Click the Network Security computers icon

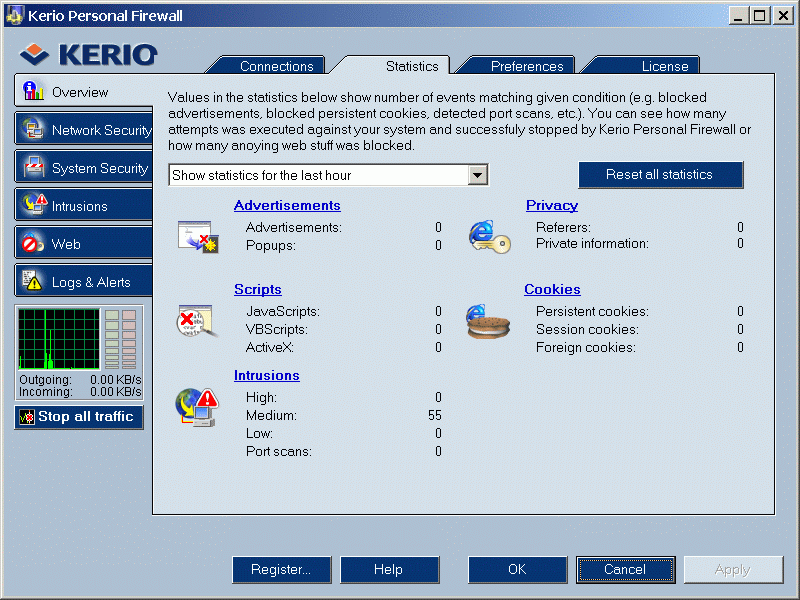33,129
